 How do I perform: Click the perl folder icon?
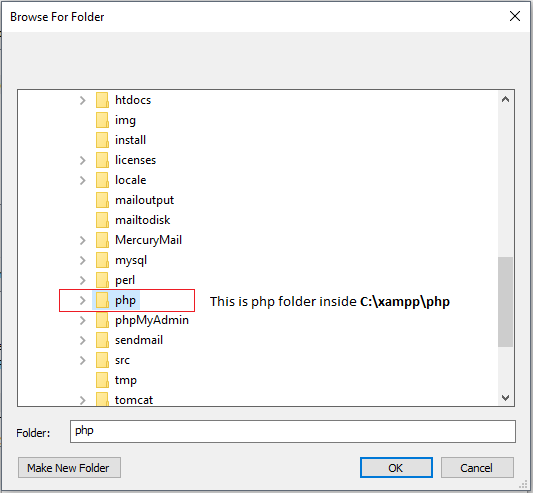pos(102,280)
